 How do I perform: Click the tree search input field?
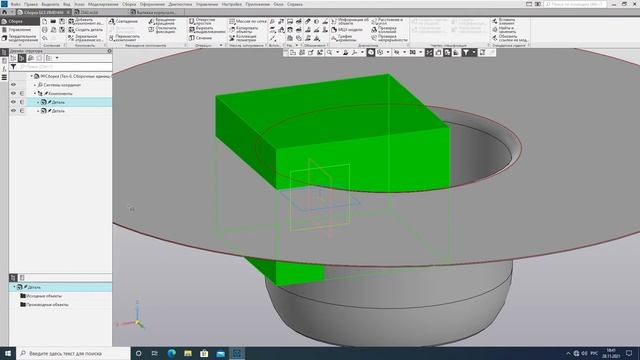64,67
